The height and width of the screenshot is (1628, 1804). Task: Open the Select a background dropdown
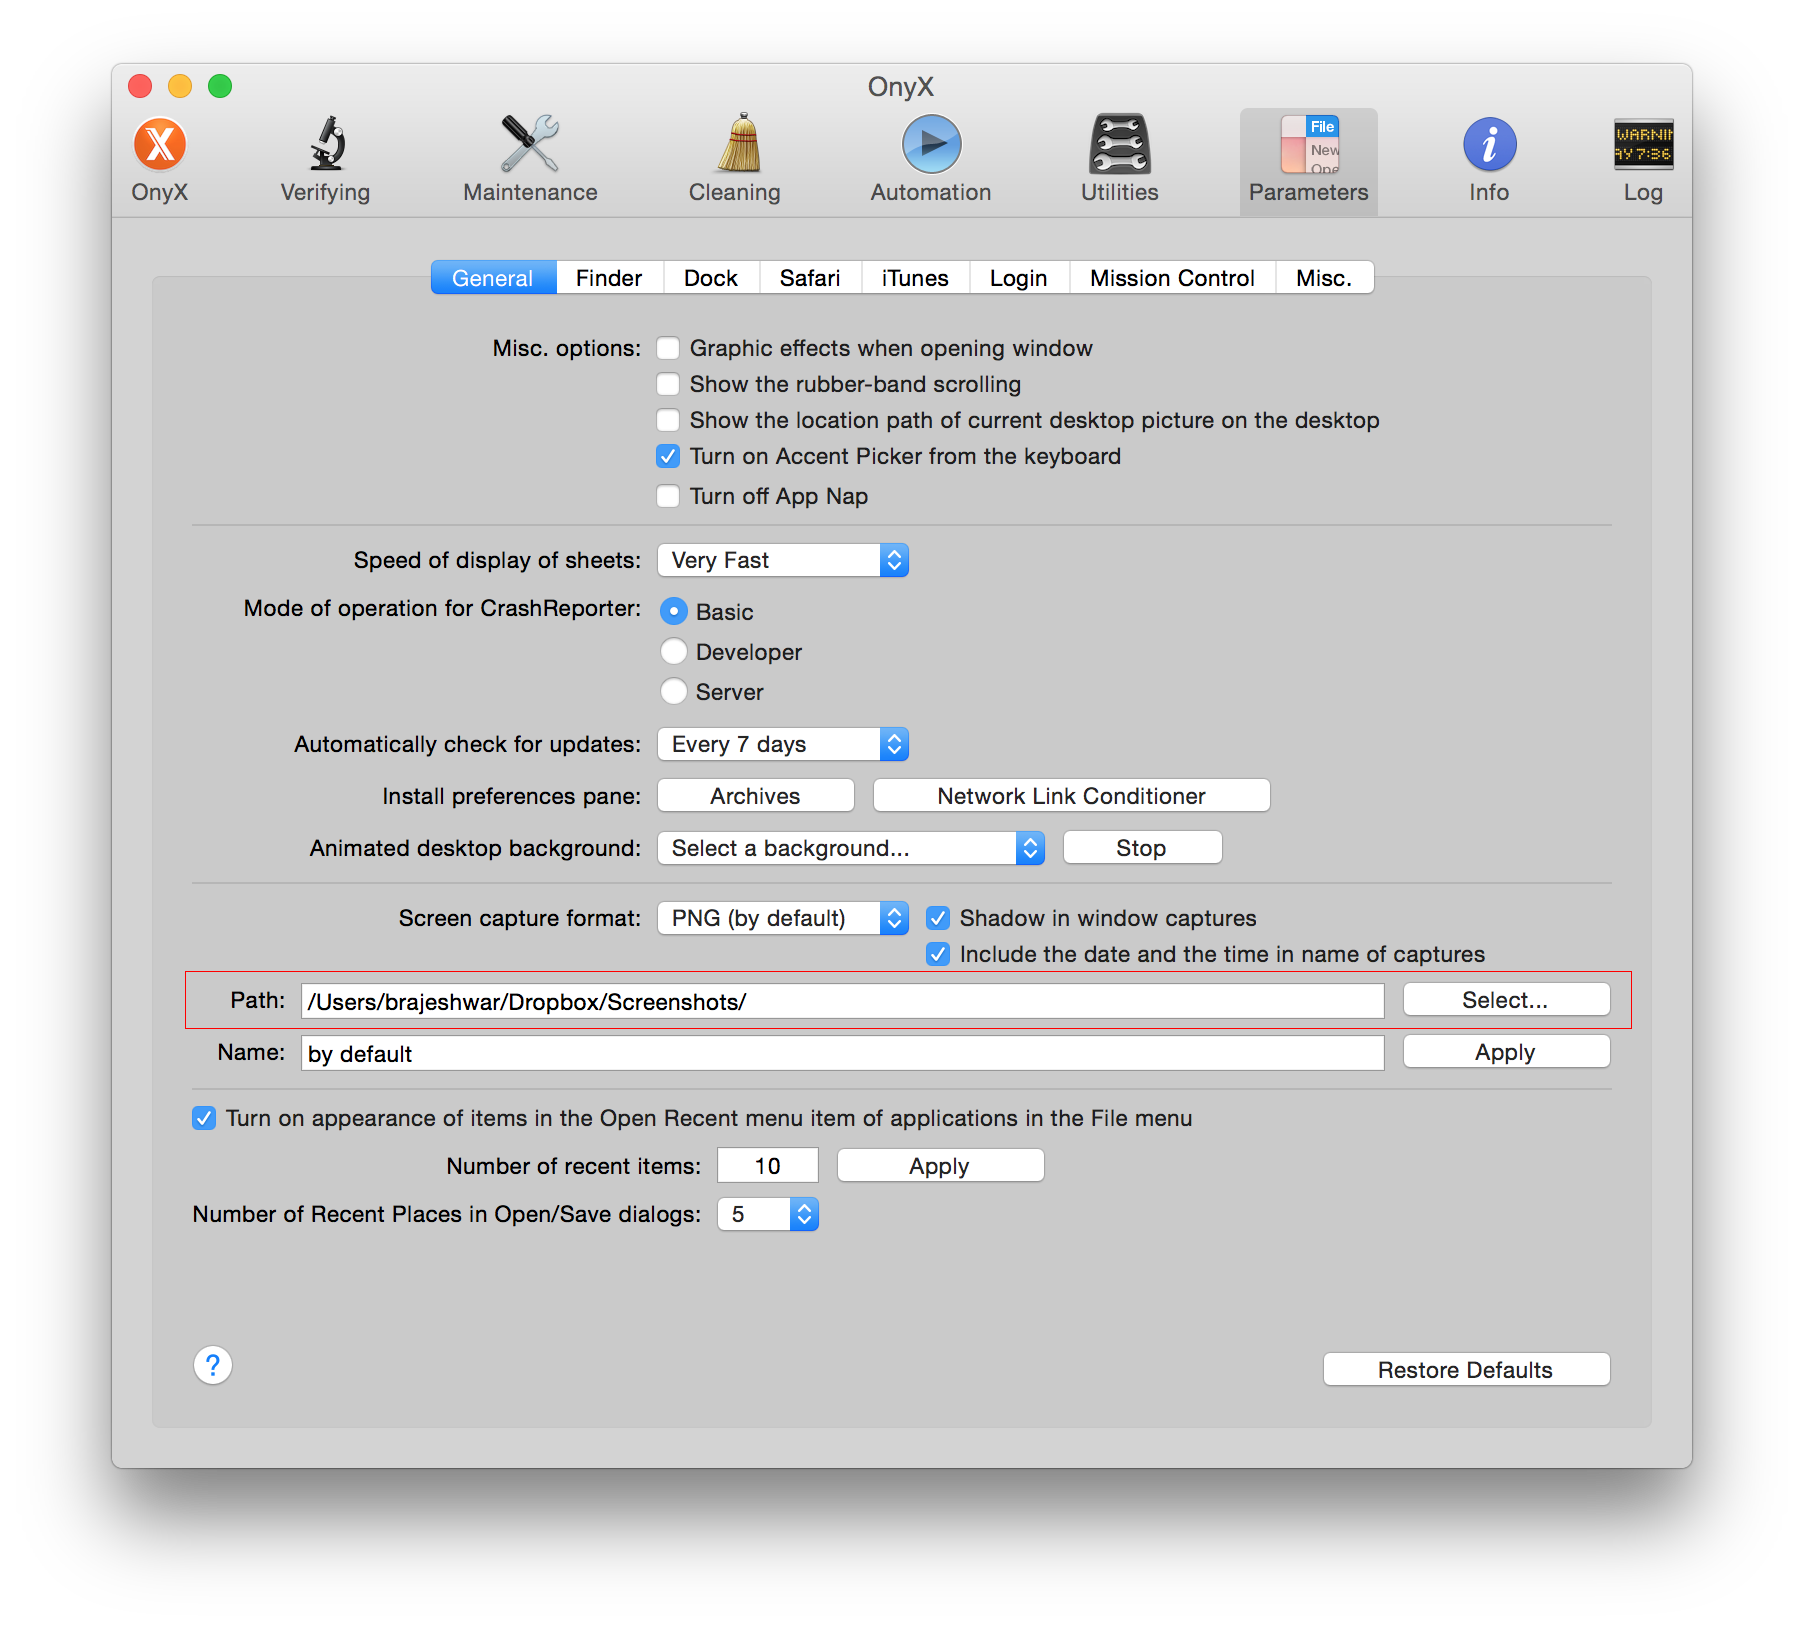pos(850,848)
